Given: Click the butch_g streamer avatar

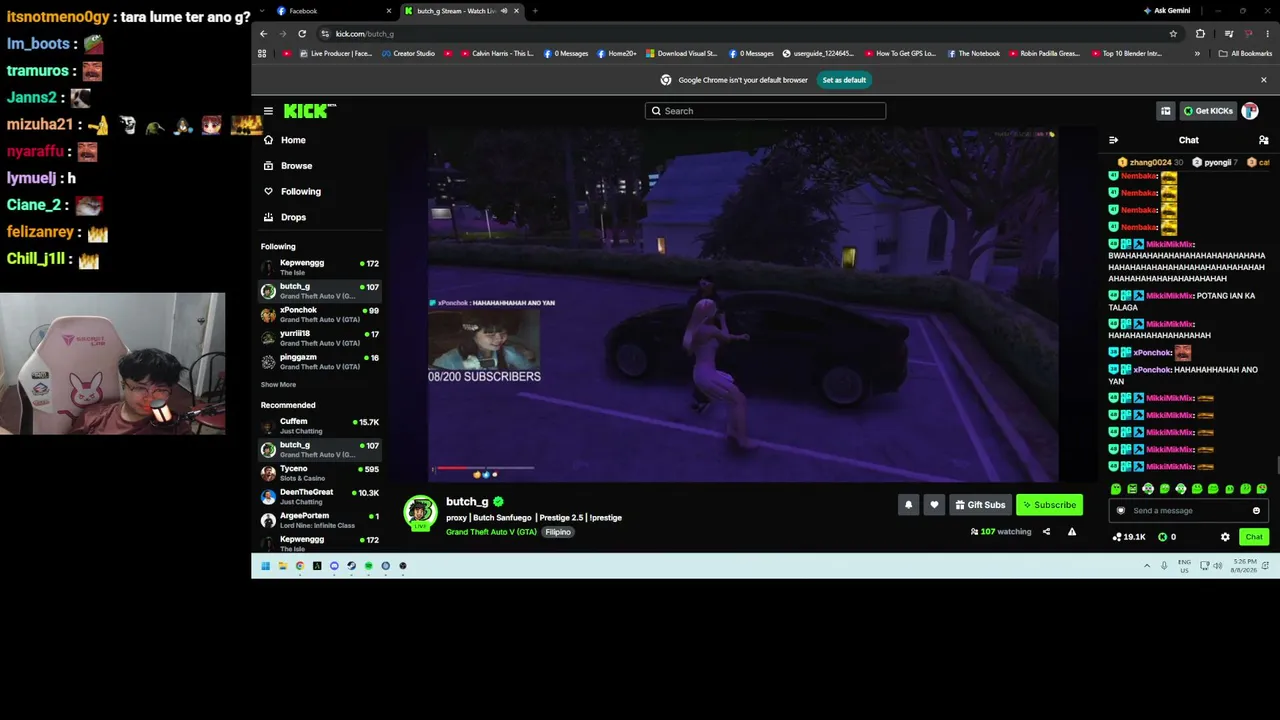Looking at the screenshot, I should 420,512.
